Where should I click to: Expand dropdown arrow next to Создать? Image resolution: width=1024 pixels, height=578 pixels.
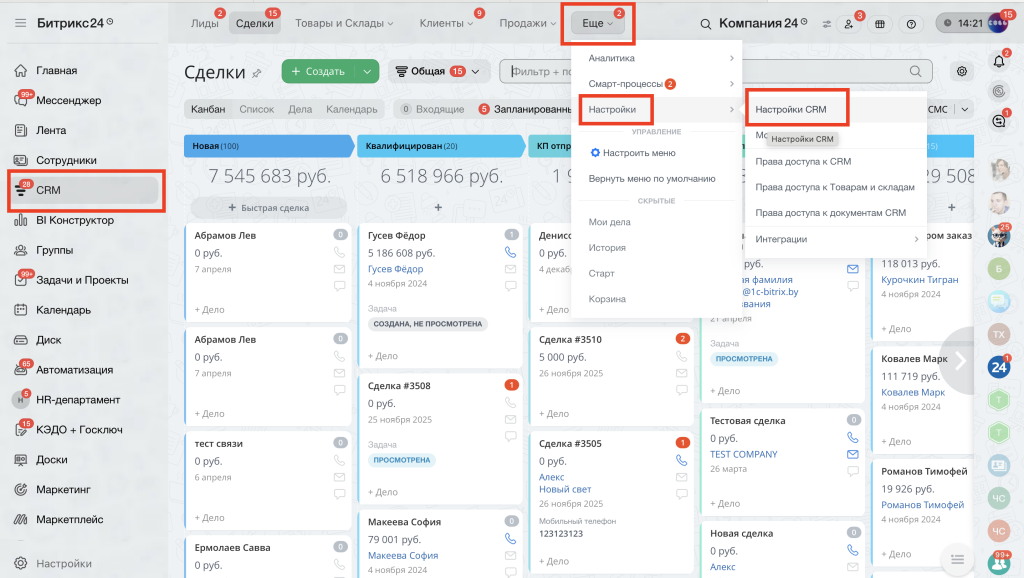367,71
